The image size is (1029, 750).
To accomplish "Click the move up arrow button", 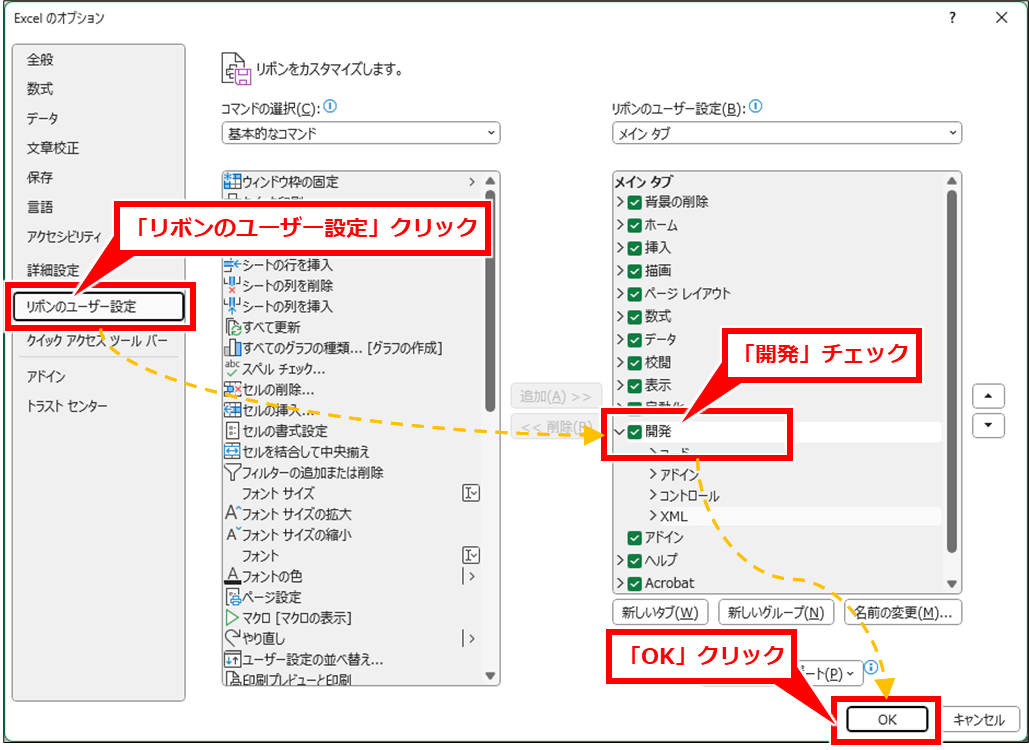I will 988,396.
